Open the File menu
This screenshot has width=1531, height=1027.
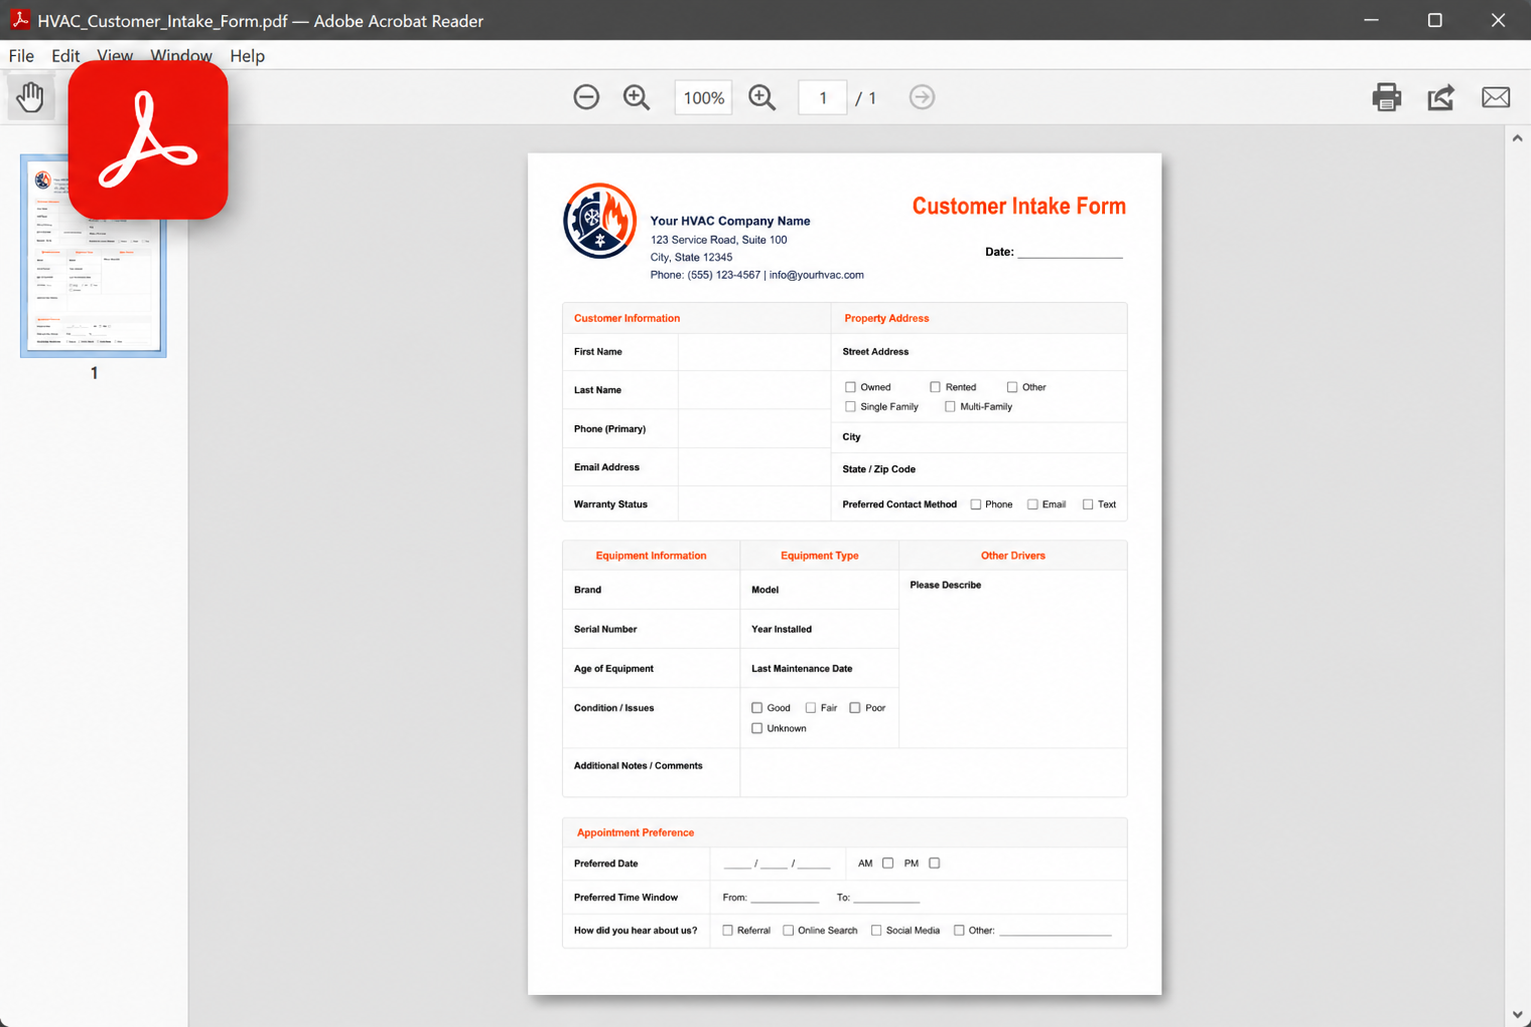coord(21,56)
